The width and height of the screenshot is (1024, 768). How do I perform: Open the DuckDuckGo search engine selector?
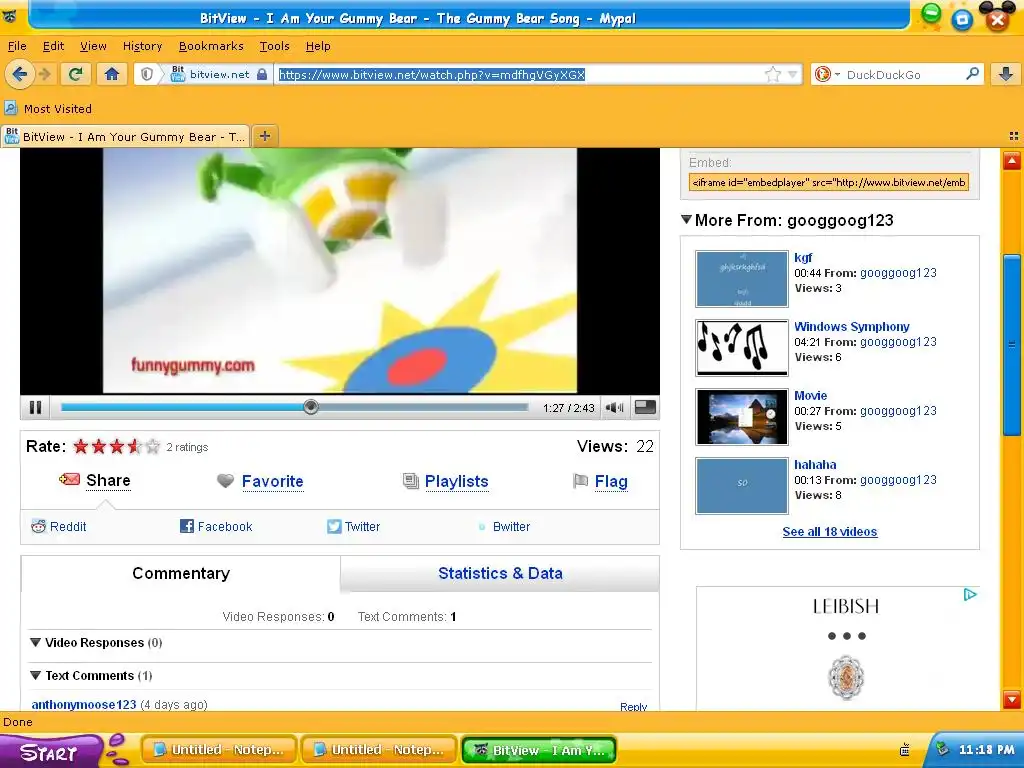[x=826, y=74]
